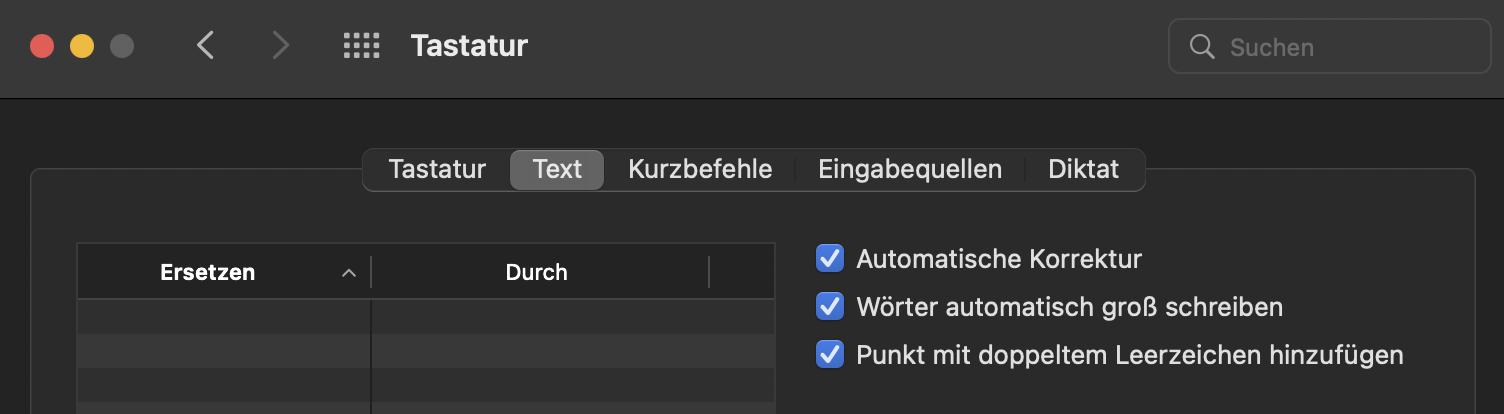Click the second row in Durch column
Screen dimensions: 1504x414
coord(572,350)
